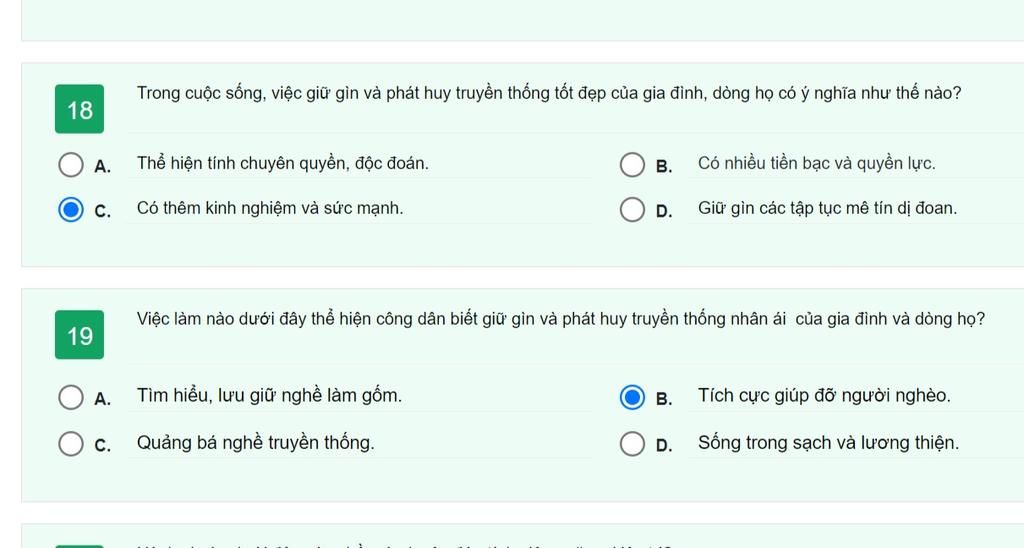Choose answer text 'Tìm hiểu, lưu giữ nghề làm gốm.'

(269, 396)
